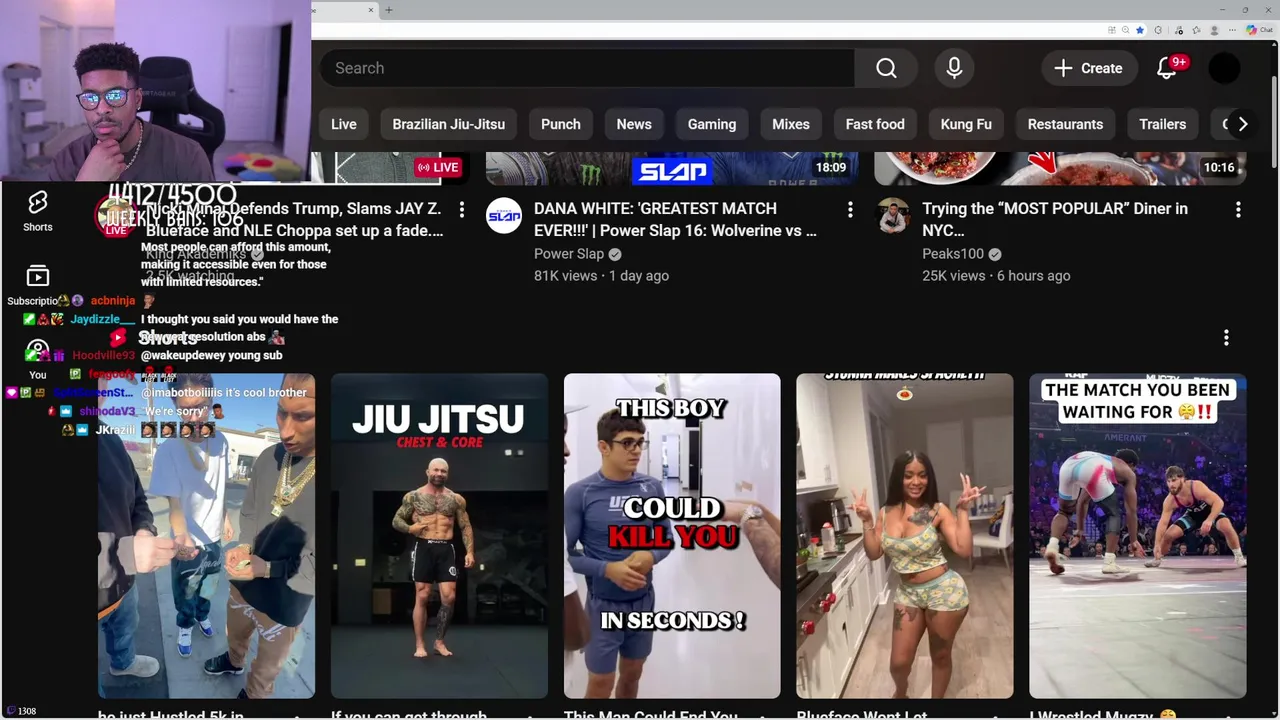Open the browser zoom magnifier icon
This screenshot has height=720, width=1280.
pyautogui.click(x=1125, y=30)
